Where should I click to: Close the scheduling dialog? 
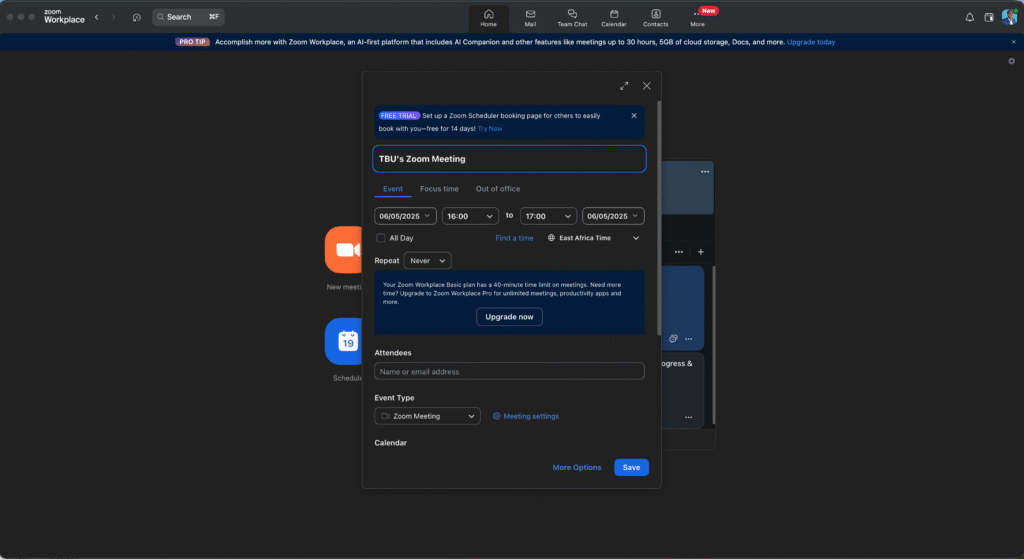pyautogui.click(x=647, y=86)
